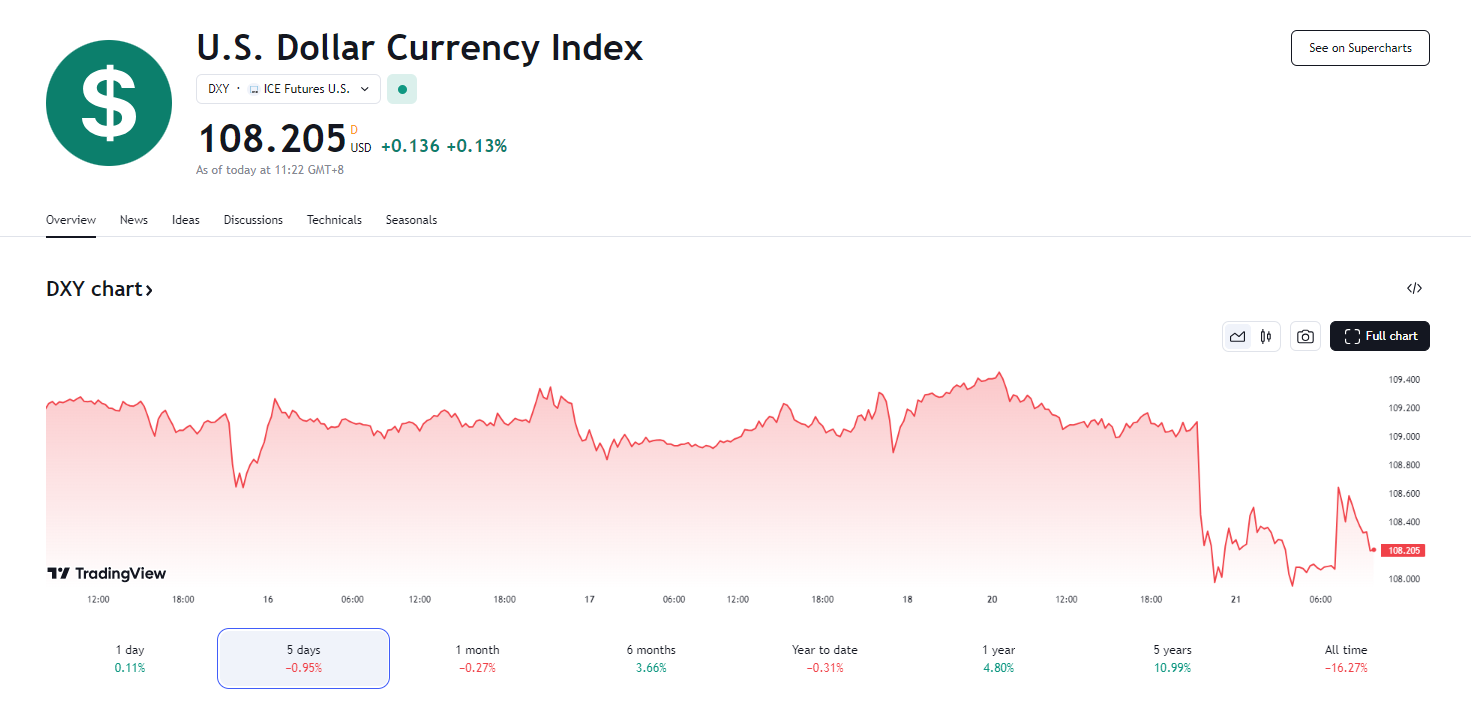The height and width of the screenshot is (703, 1471).
Task: Switch to the Technicals tab
Action: [334, 220]
